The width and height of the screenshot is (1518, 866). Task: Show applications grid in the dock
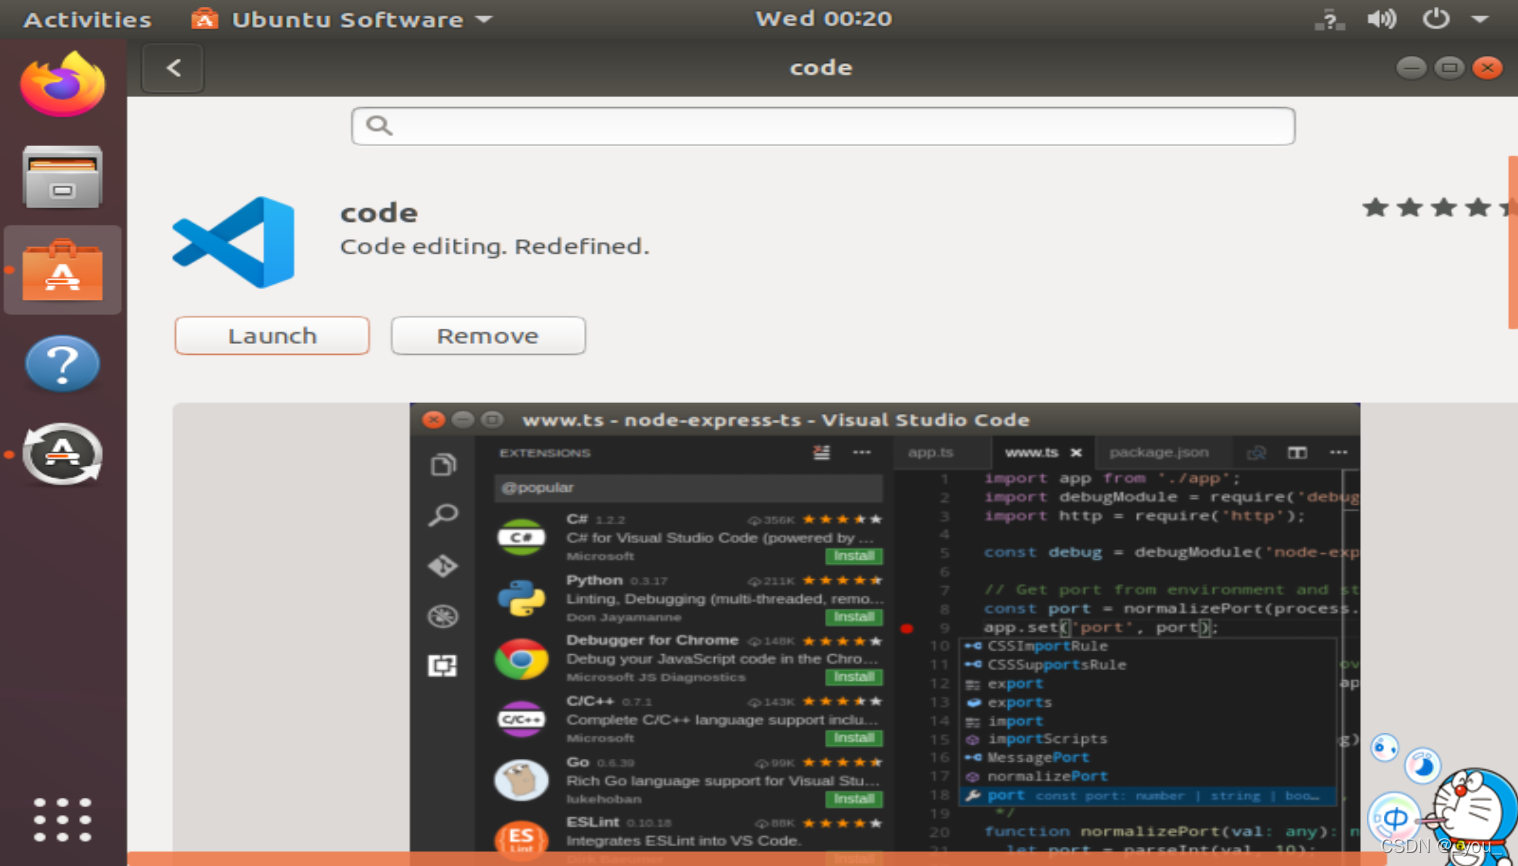tap(62, 820)
